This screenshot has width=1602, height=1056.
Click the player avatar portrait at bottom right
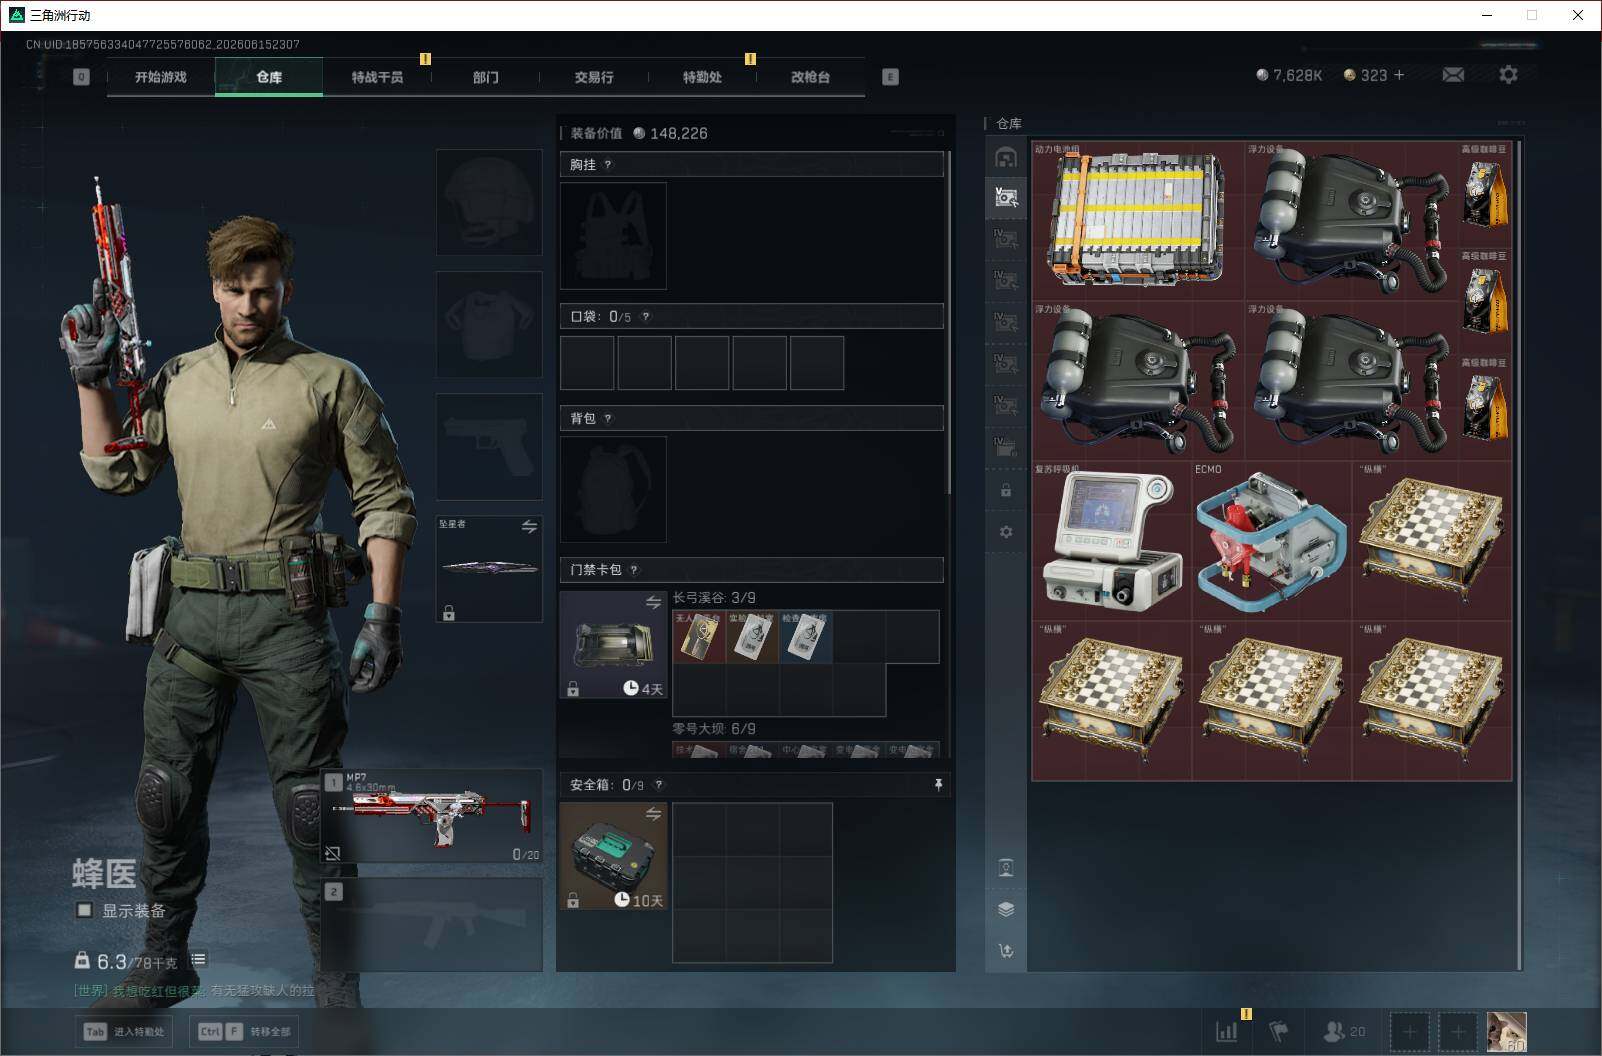[x=1506, y=1031]
